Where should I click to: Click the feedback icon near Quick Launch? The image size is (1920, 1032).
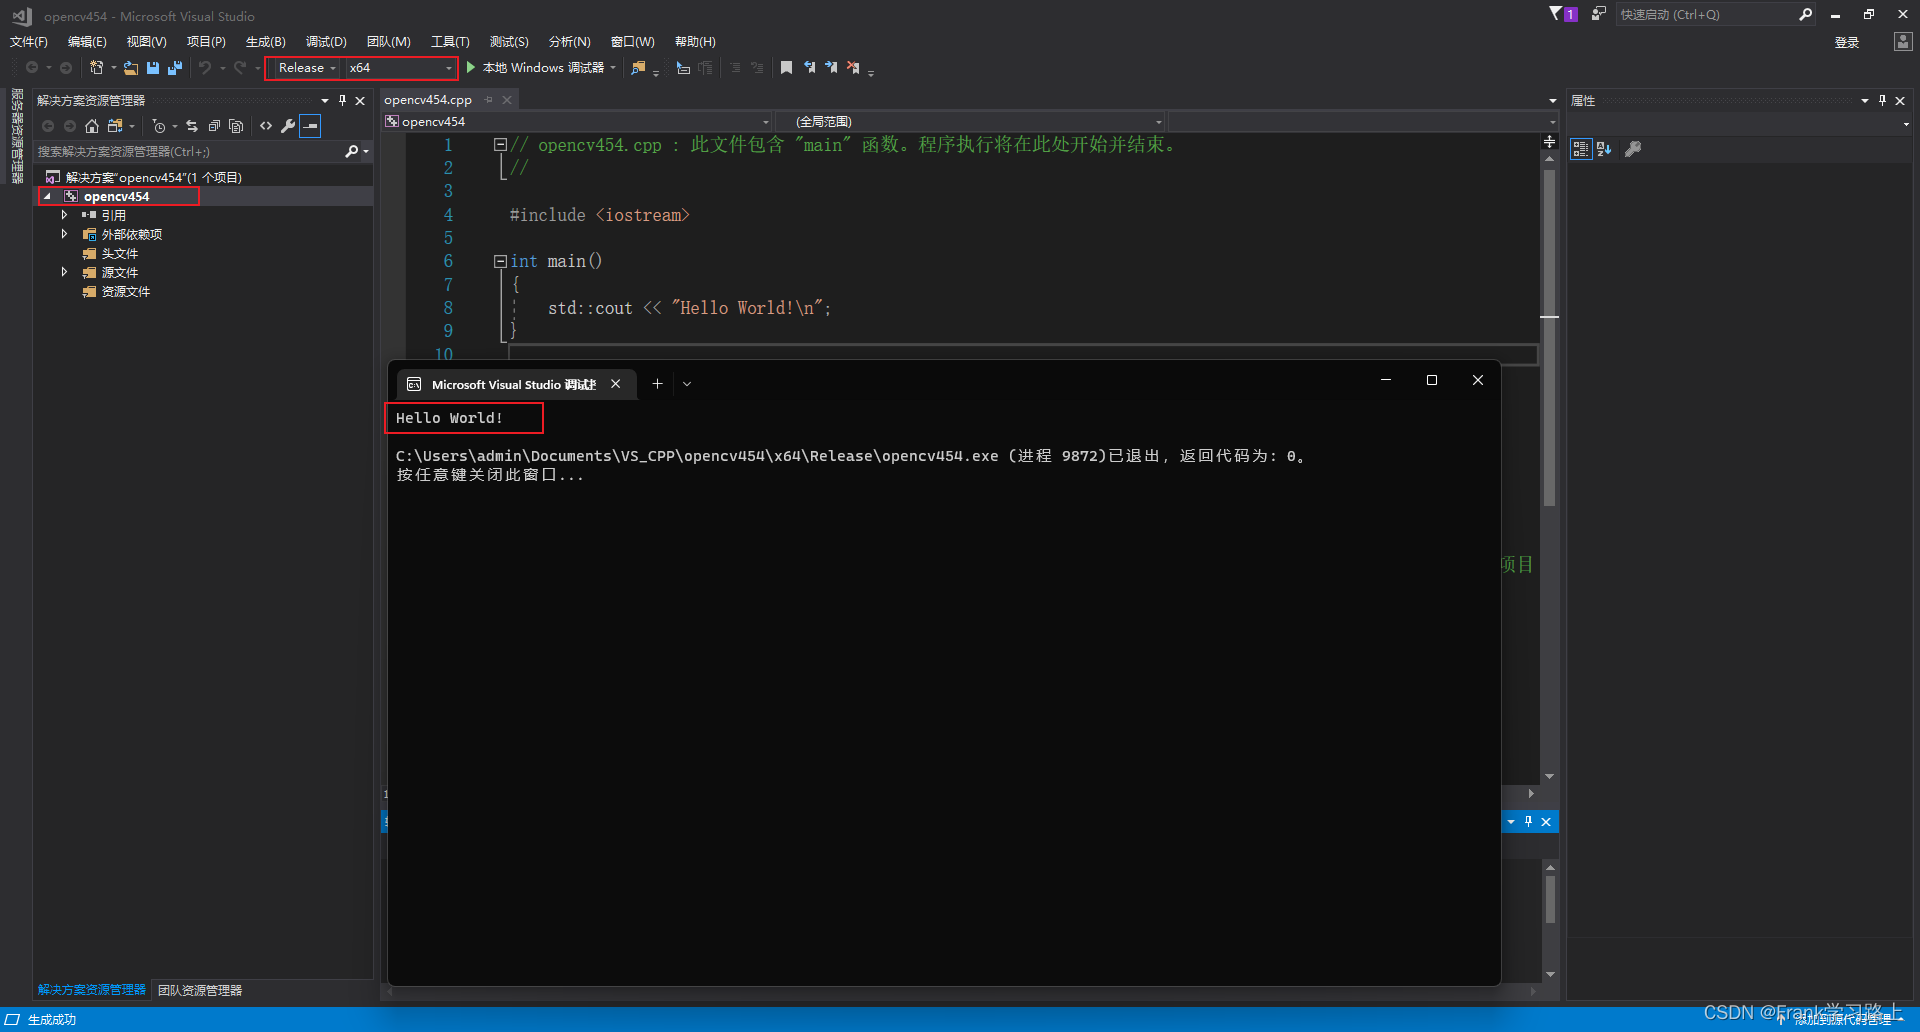point(1598,14)
